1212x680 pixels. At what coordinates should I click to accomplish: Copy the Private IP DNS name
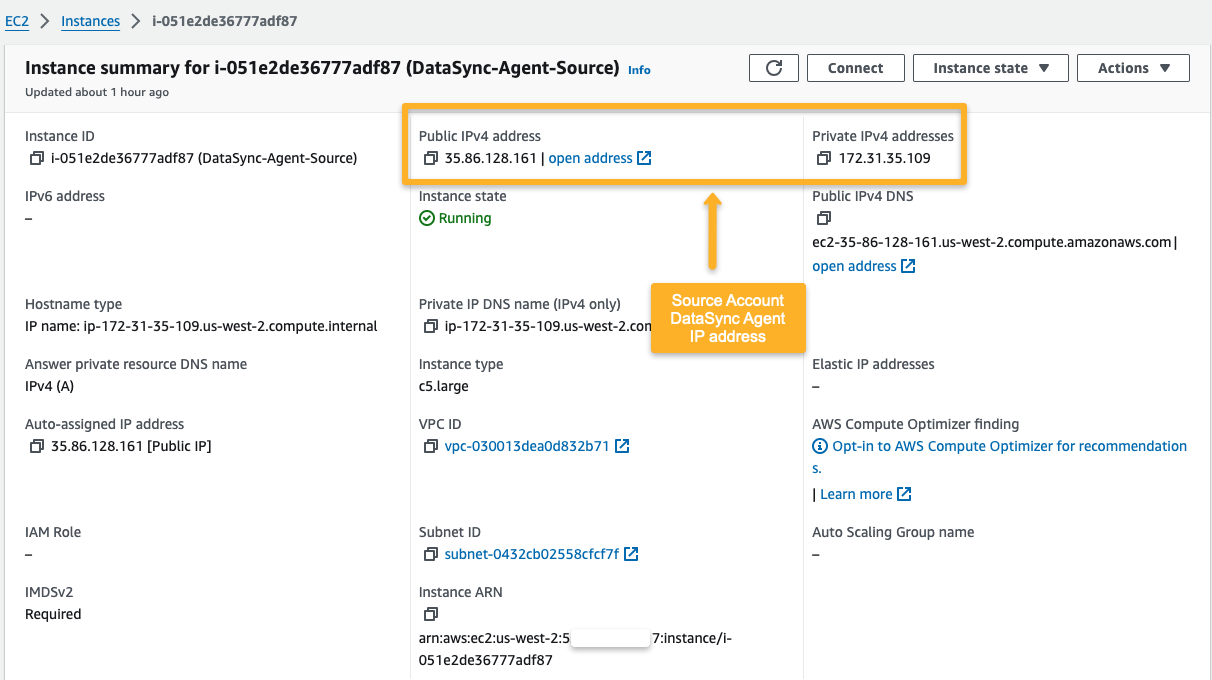pos(431,326)
